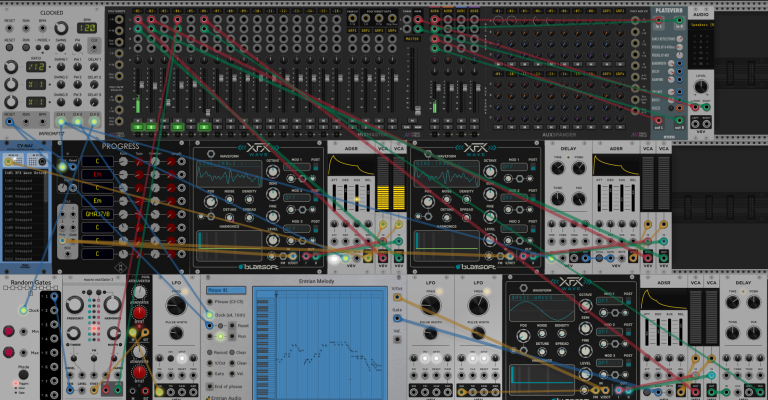Click the Vel. output jack on Entrian Melody
768x400 pixels.
tap(397, 339)
